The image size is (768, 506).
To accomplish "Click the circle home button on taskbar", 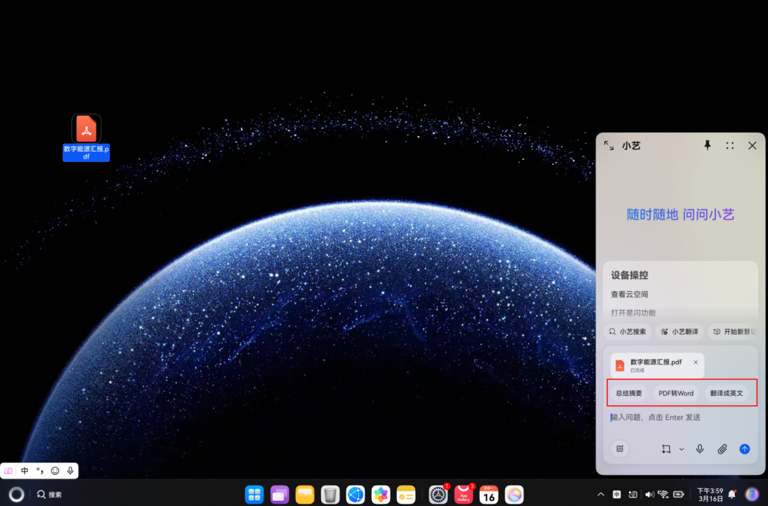I will pos(16,494).
